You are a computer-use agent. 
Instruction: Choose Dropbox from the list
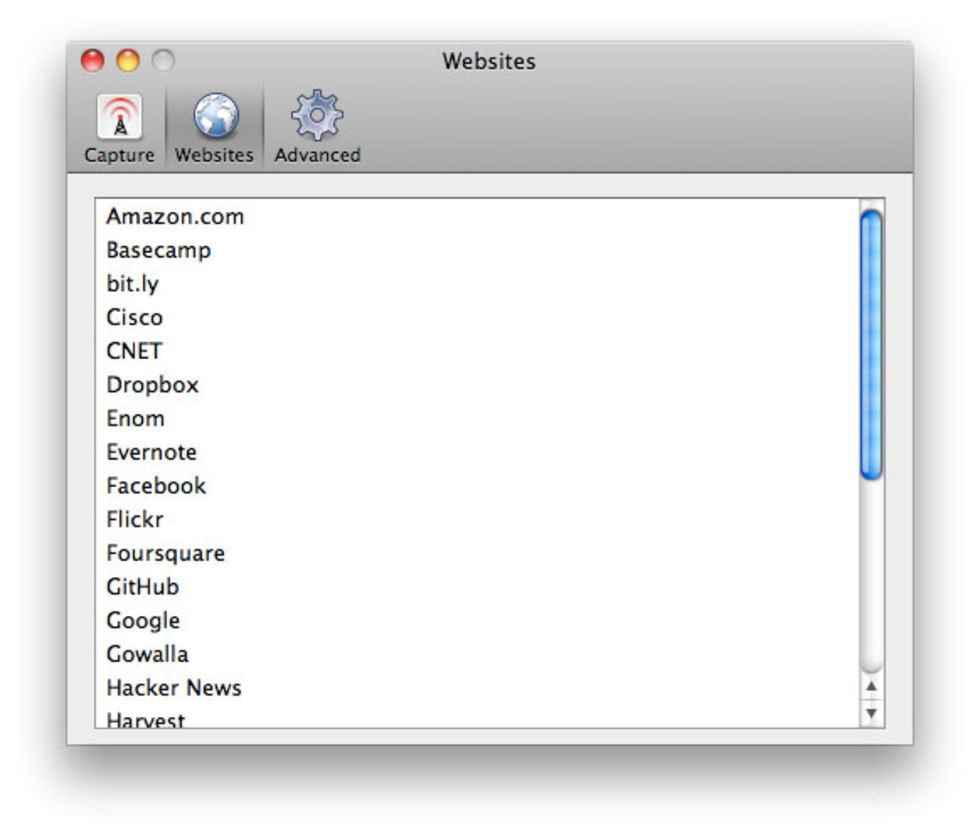(478, 385)
